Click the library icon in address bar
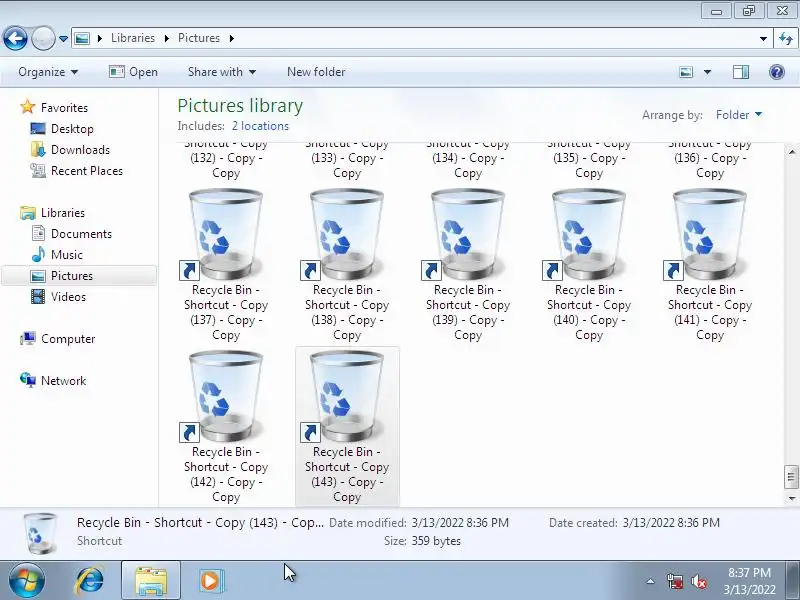This screenshot has width=800, height=600. click(x=82, y=38)
